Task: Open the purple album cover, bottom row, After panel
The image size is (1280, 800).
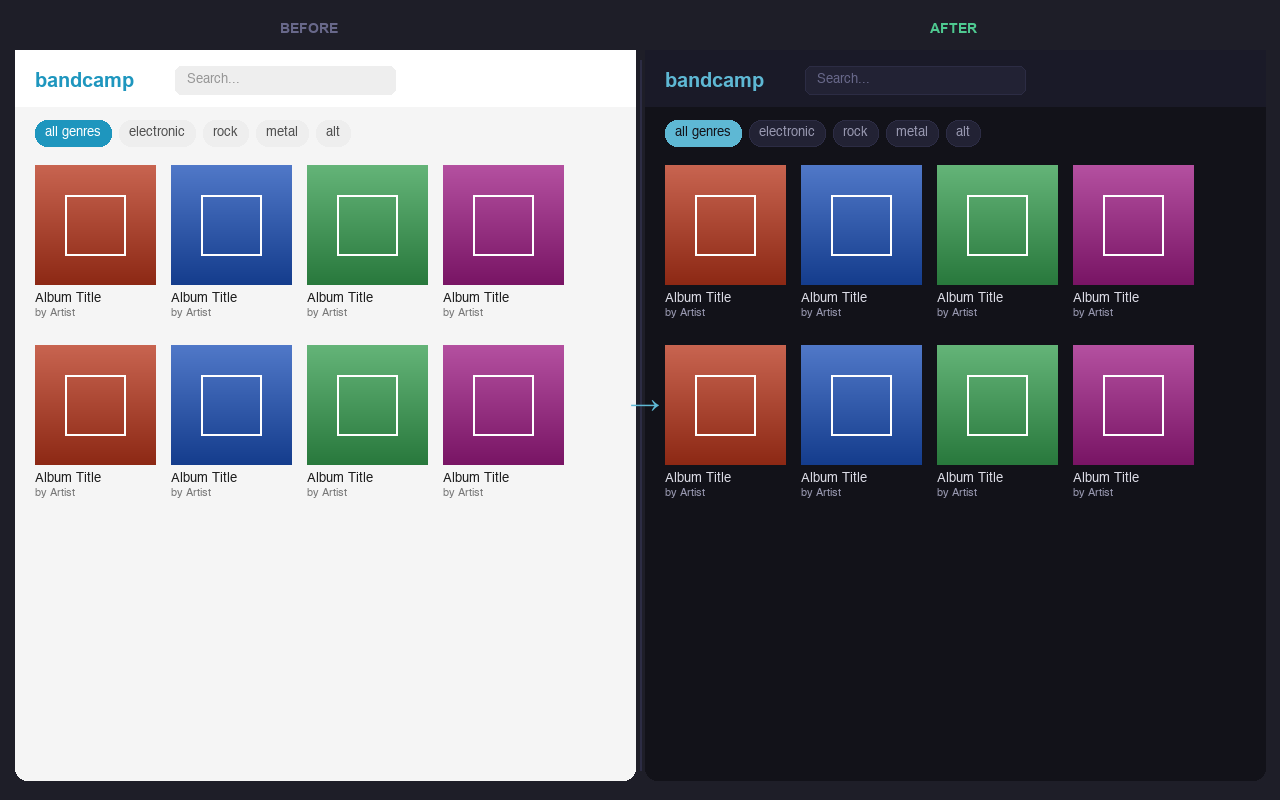Action: [1133, 405]
